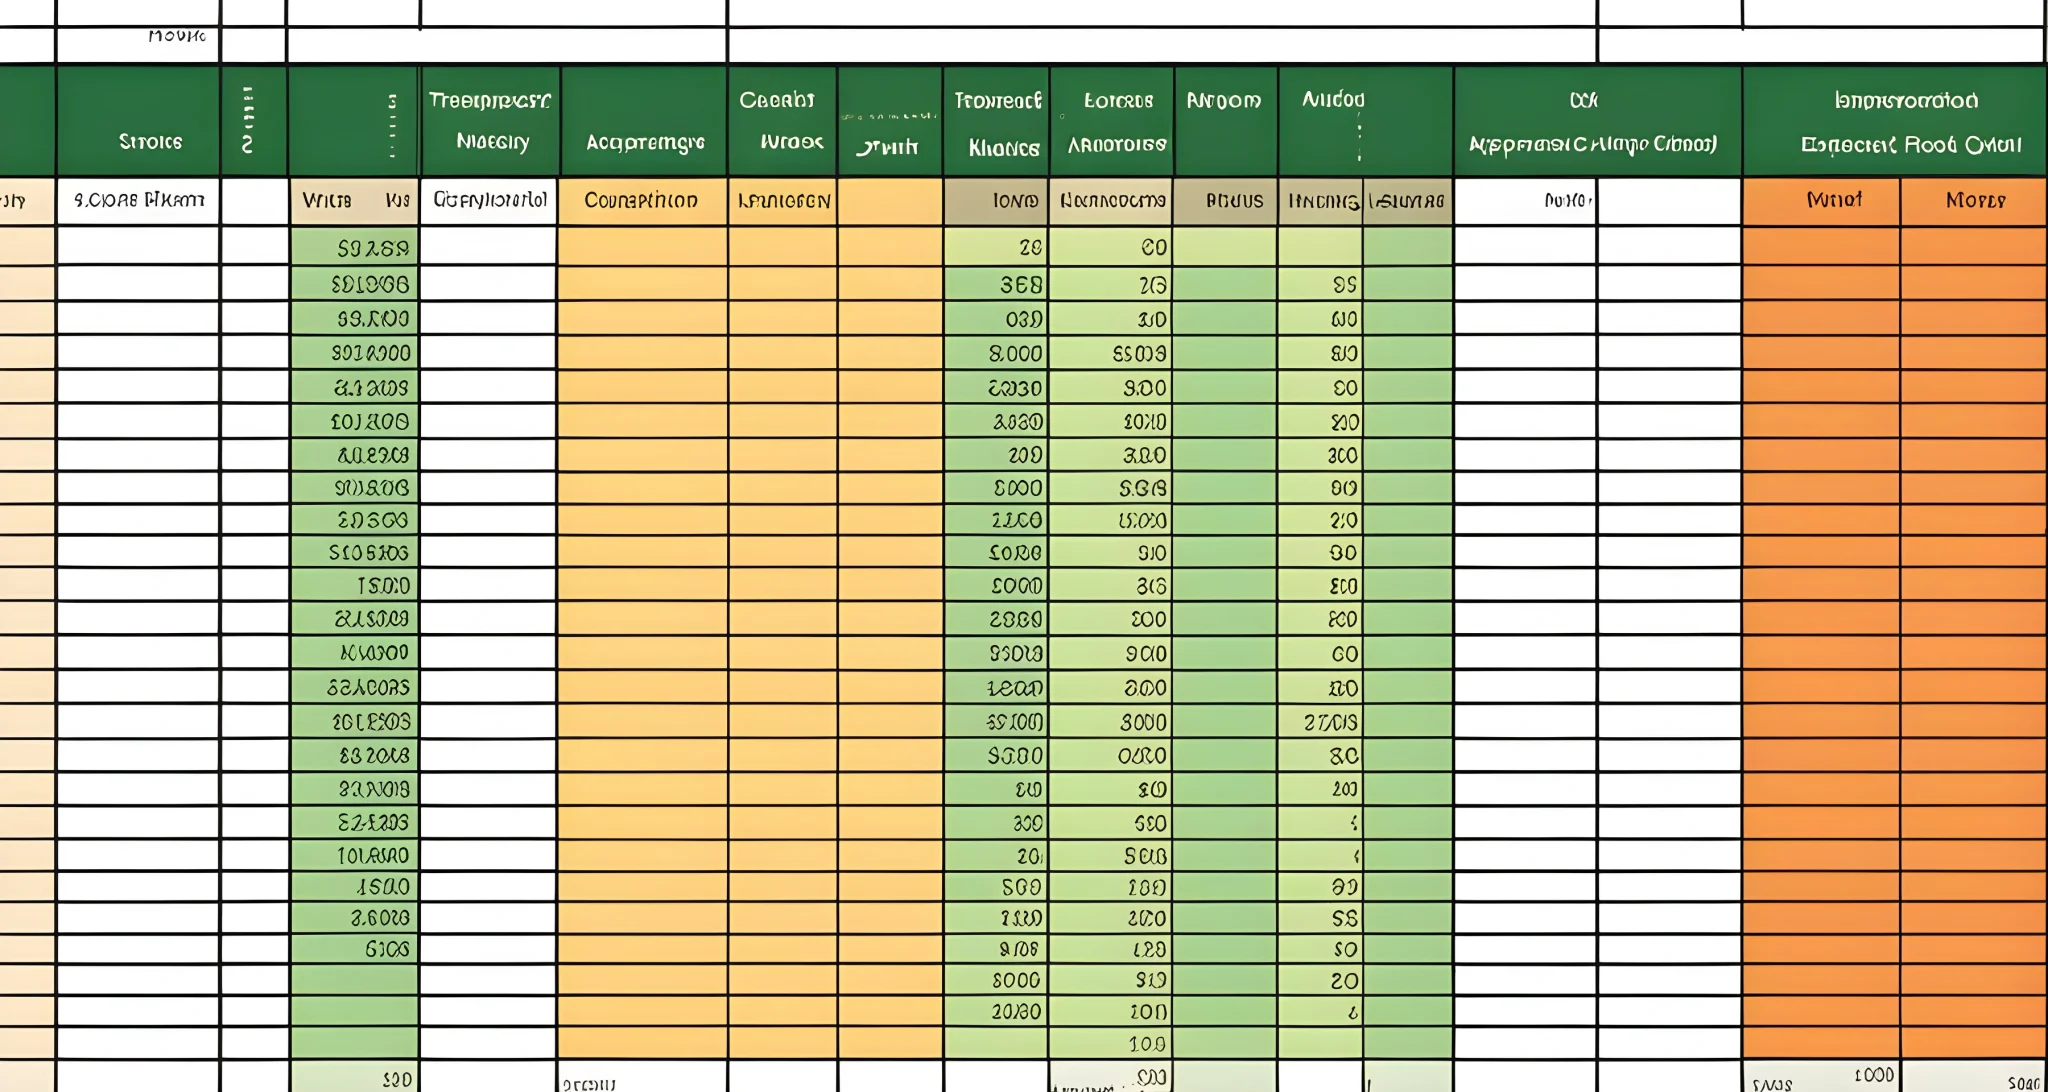The image size is (2048, 1092).
Task: Select the tan subheader cell "BIDUS"
Action: coord(1226,201)
